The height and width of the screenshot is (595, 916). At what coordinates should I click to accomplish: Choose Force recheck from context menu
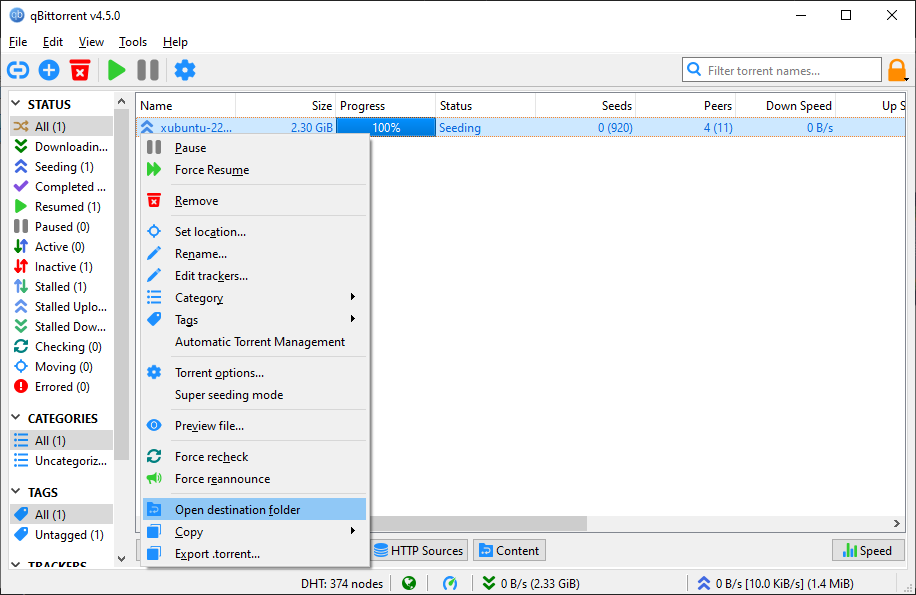[255, 457]
